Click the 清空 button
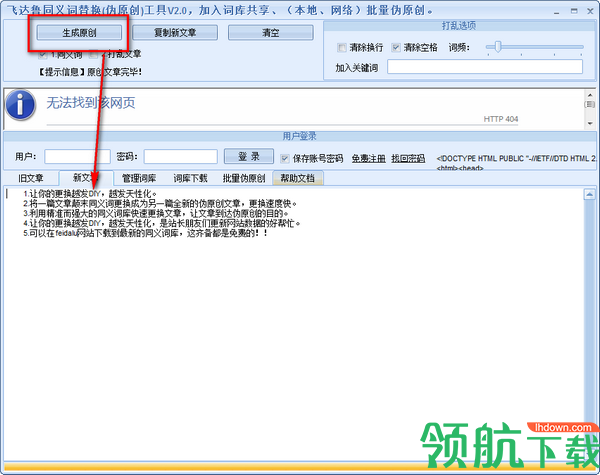Viewport: 600px width, 475px height. [271, 33]
